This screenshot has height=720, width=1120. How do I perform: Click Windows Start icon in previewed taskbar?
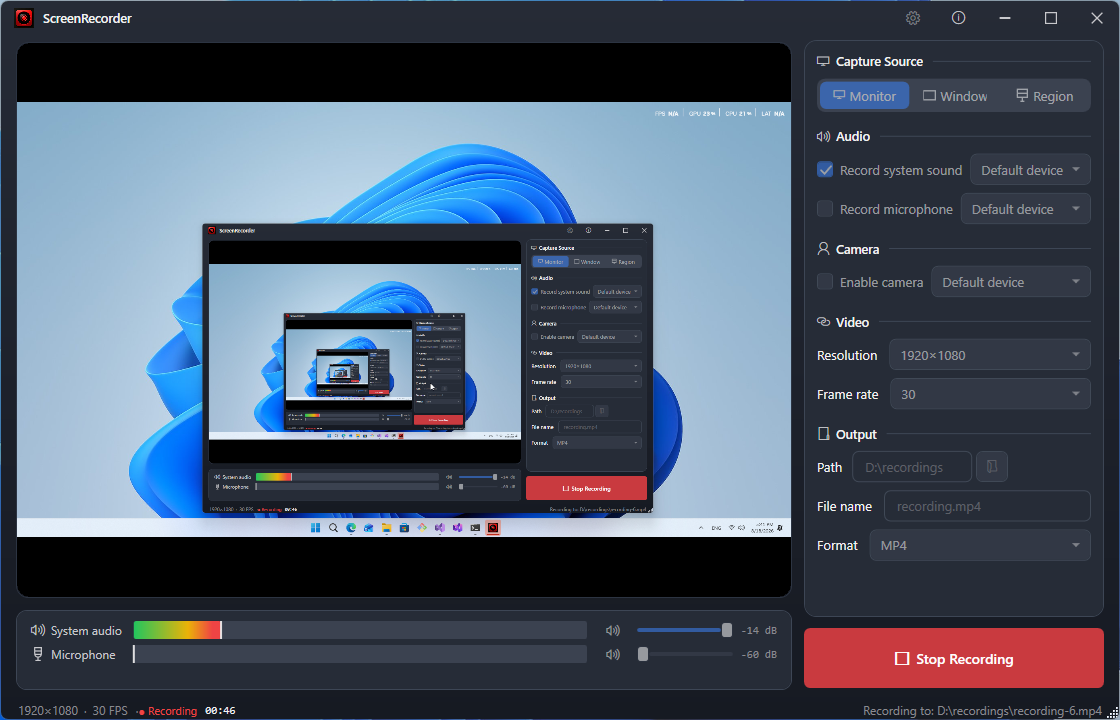(x=315, y=528)
